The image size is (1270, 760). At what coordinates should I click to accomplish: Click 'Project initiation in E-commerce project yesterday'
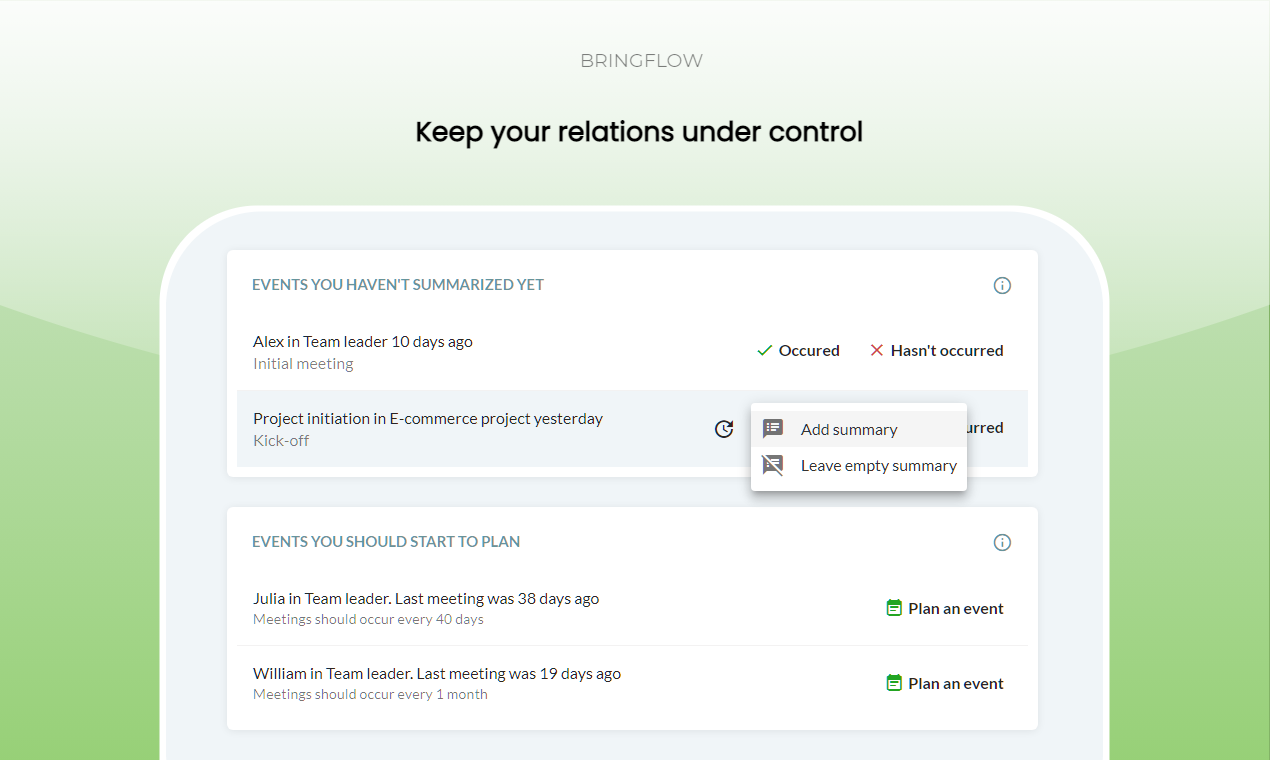[x=428, y=419]
